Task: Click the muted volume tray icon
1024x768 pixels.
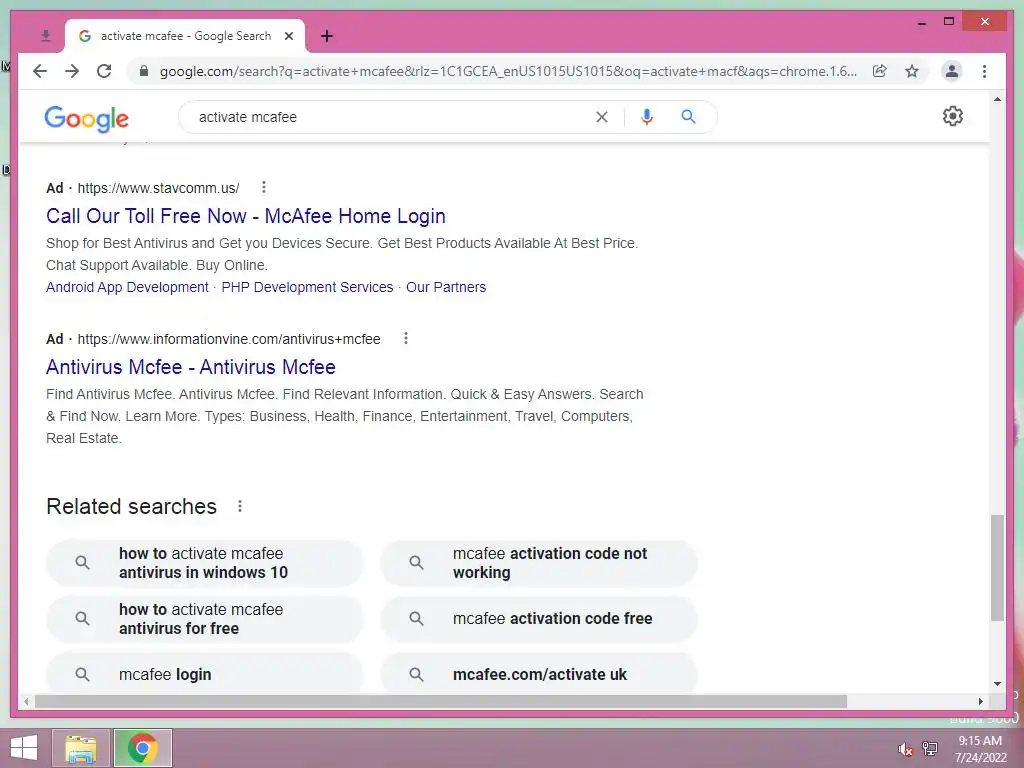Action: [905, 749]
